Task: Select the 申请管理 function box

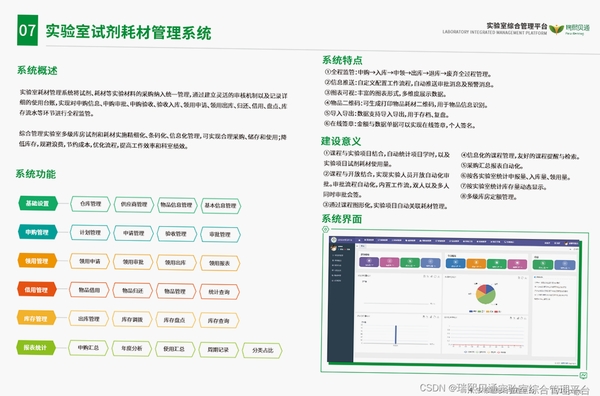Action: click(x=134, y=233)
